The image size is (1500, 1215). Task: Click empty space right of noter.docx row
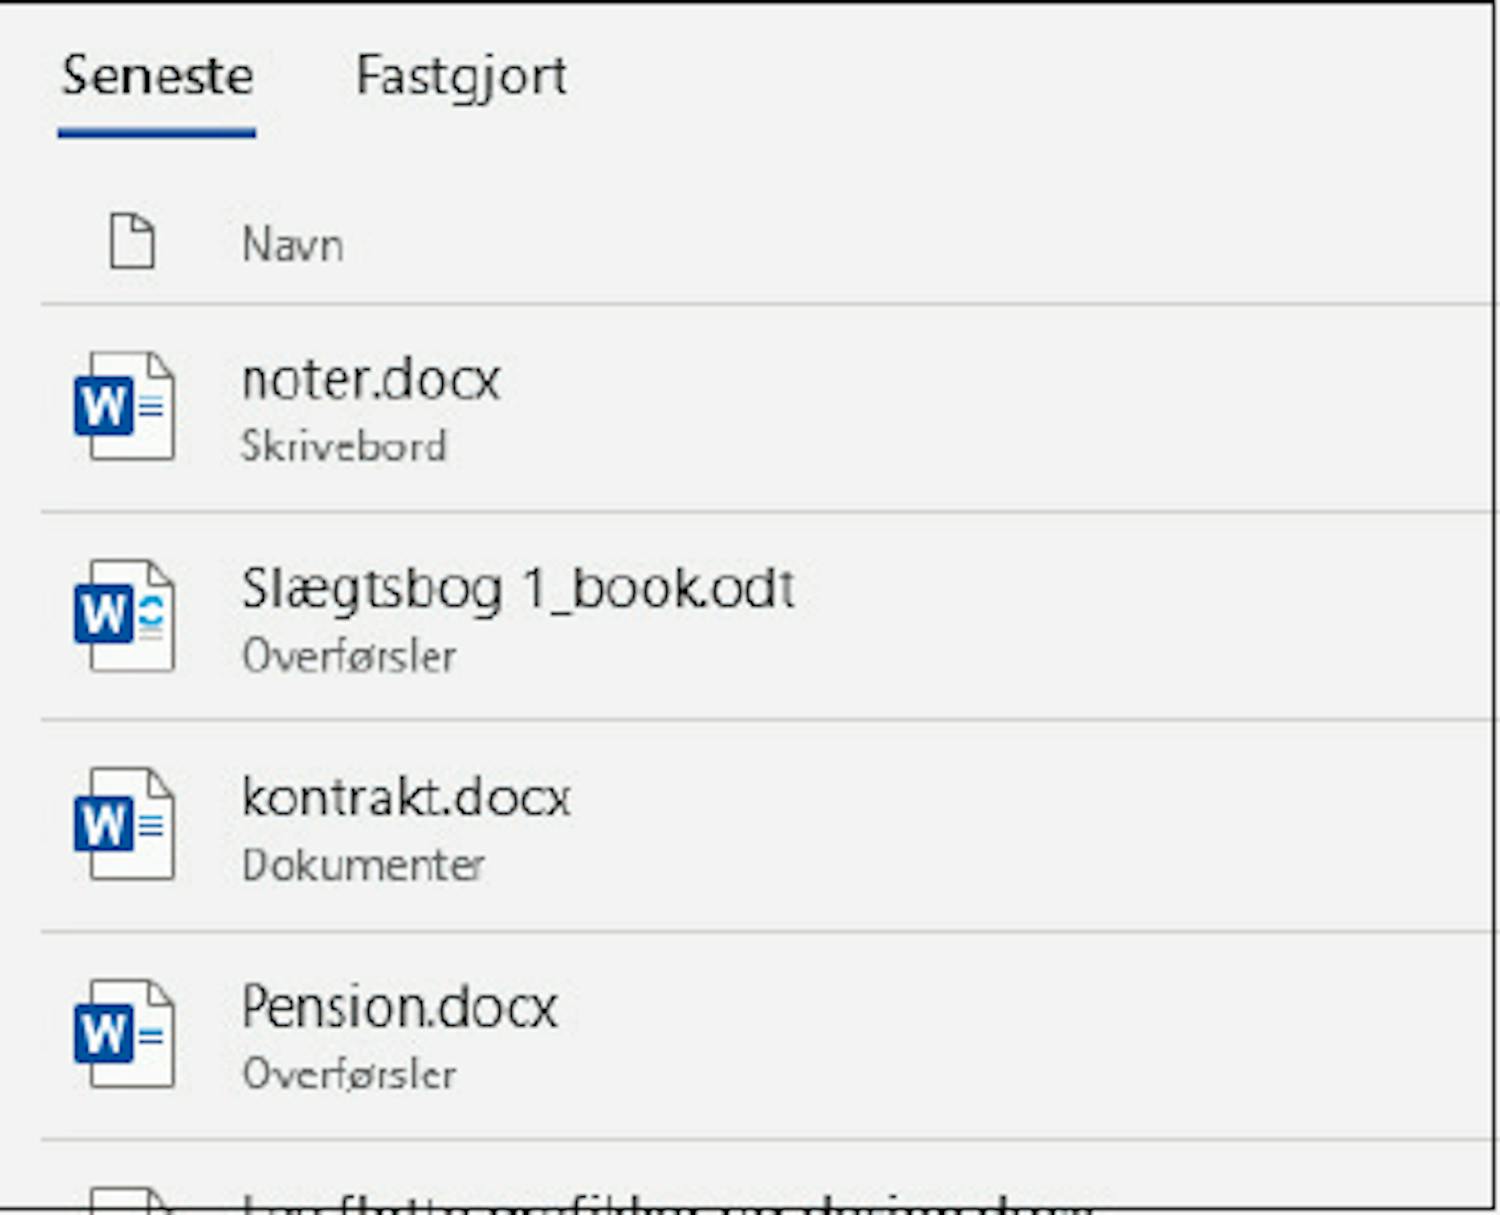click(x=1000, y=408)
